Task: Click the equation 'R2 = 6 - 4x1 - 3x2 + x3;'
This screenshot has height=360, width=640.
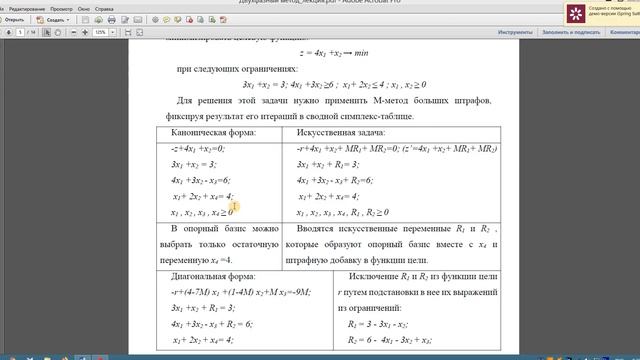Action: pyautogui.click(x=390, y=340)
